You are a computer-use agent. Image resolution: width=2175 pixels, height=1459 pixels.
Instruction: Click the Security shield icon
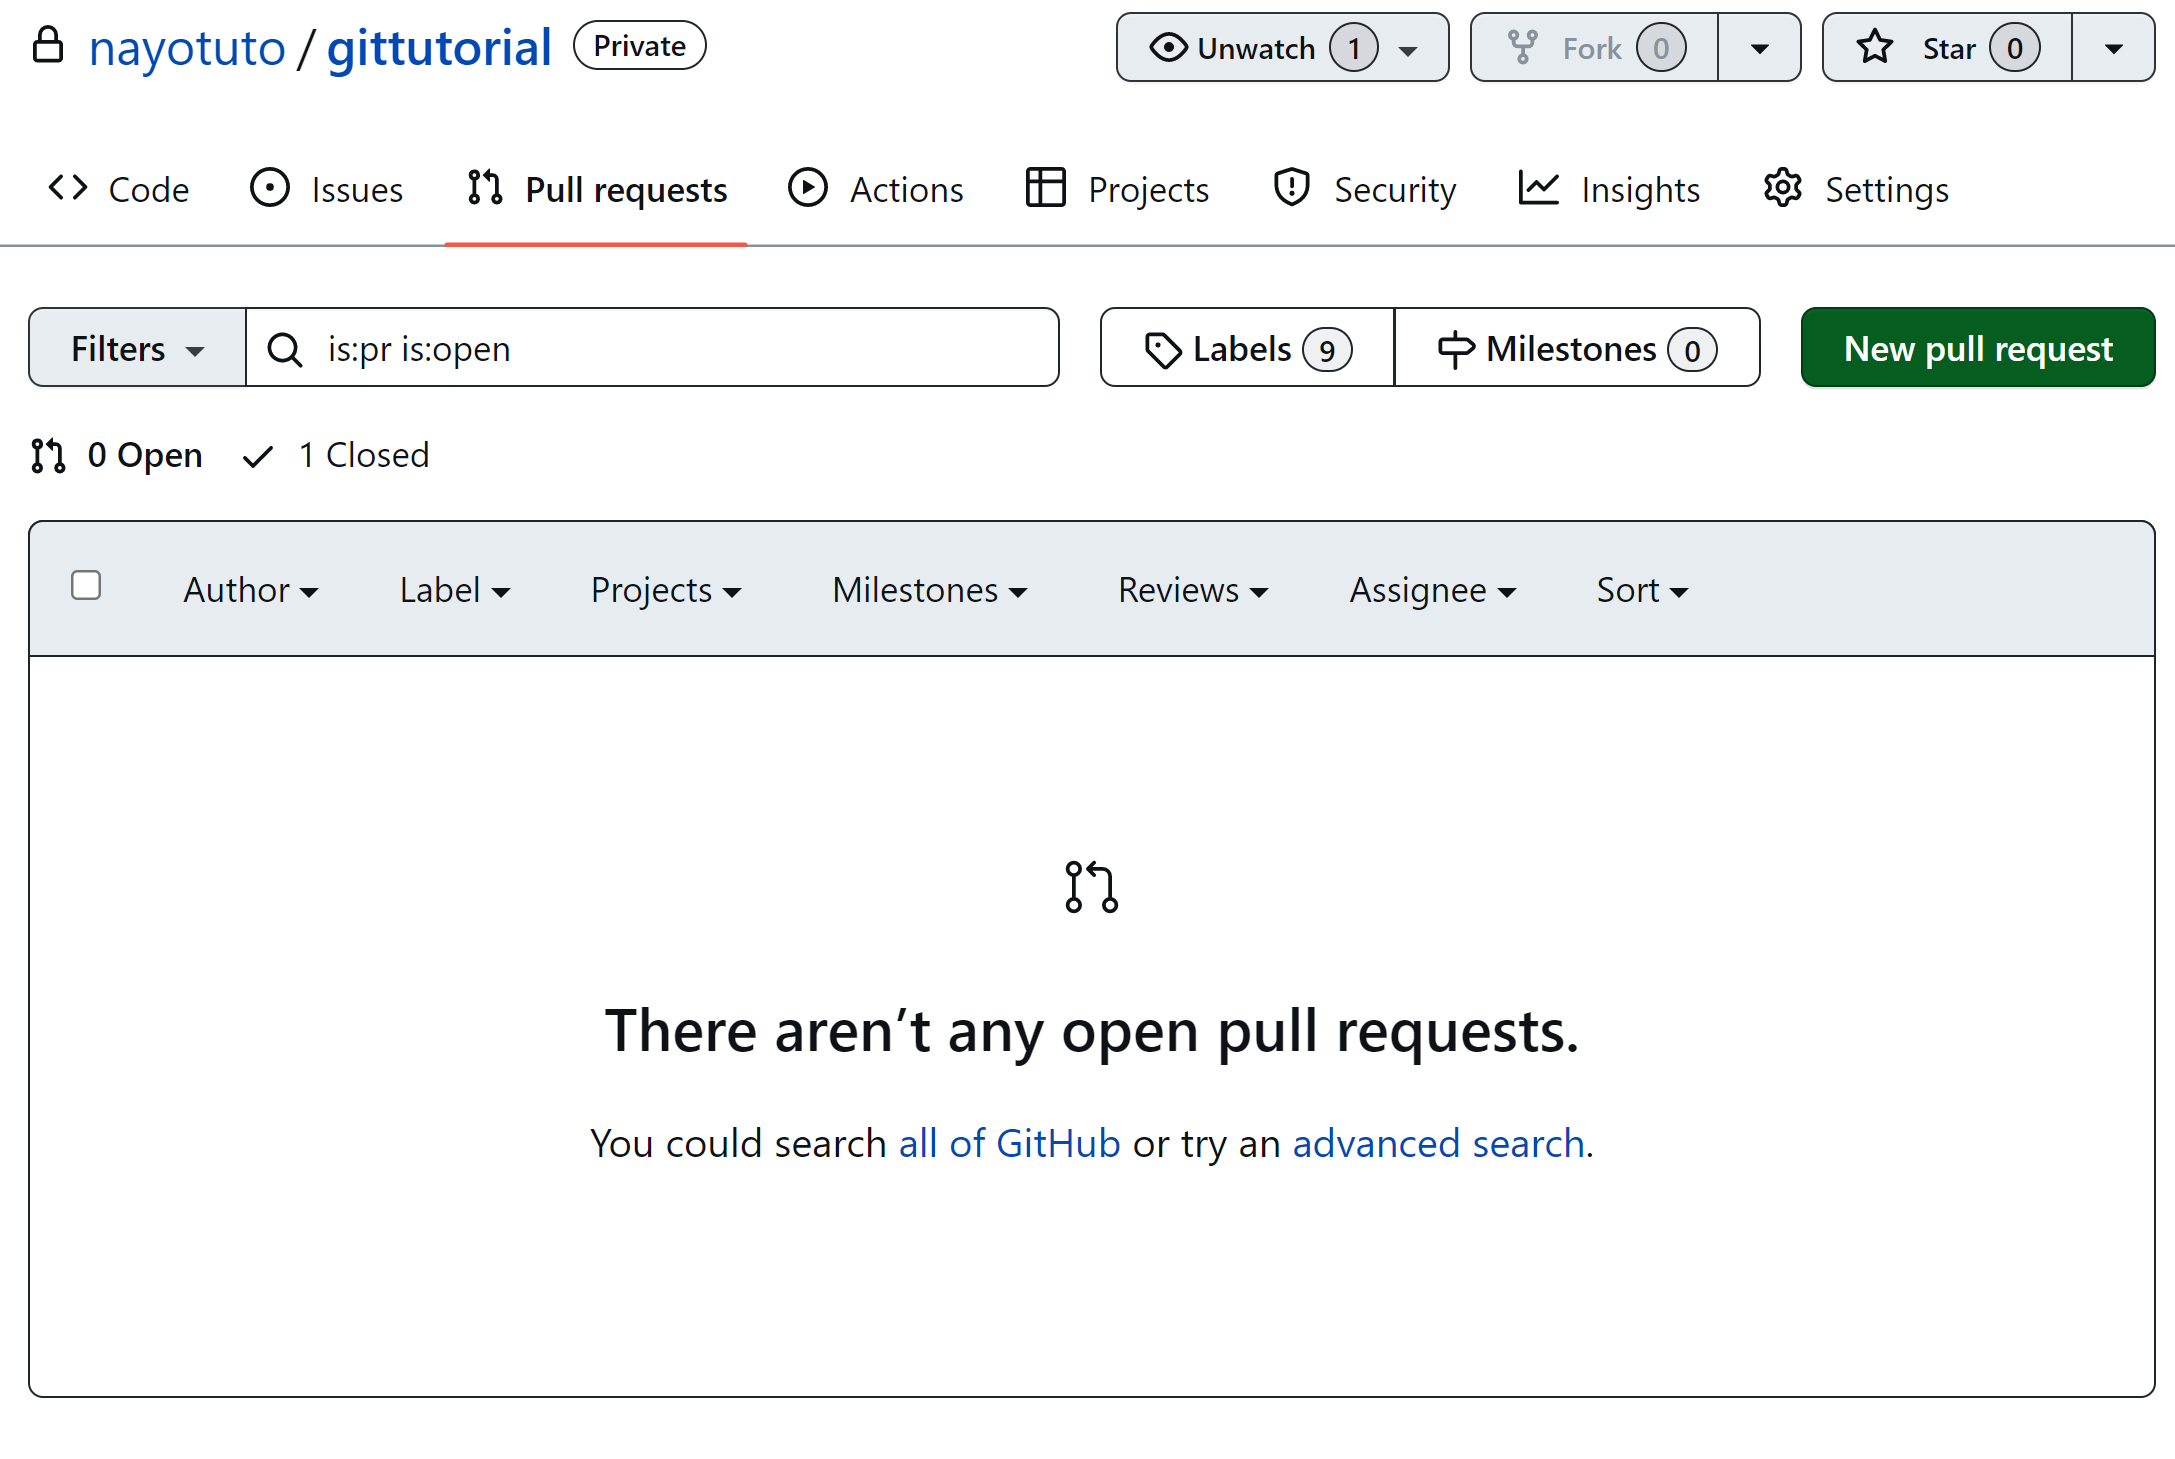pos(1292,188)
